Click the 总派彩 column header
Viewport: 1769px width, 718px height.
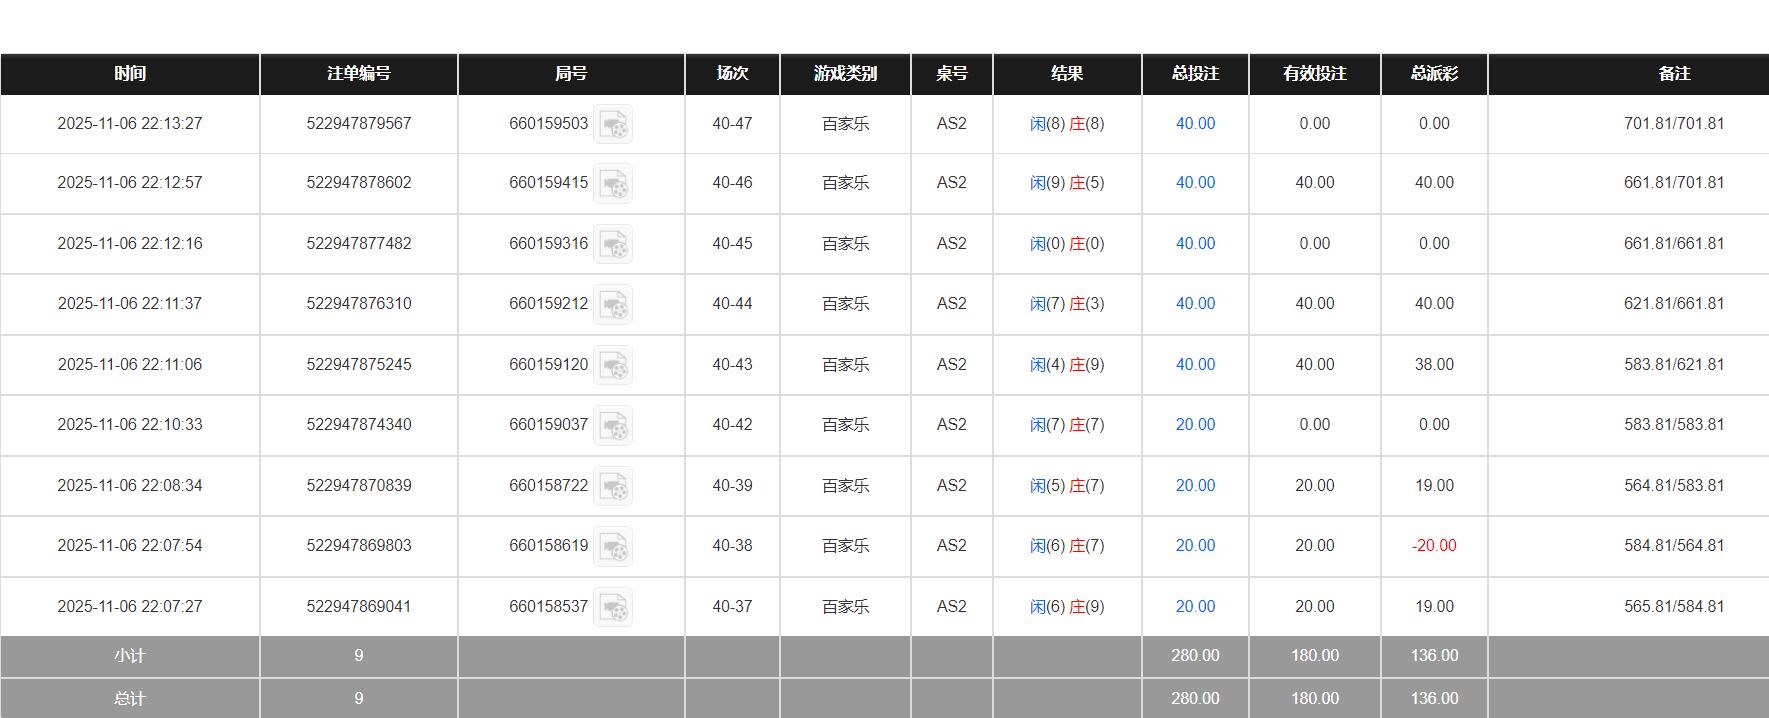(x=1434, y=74)
